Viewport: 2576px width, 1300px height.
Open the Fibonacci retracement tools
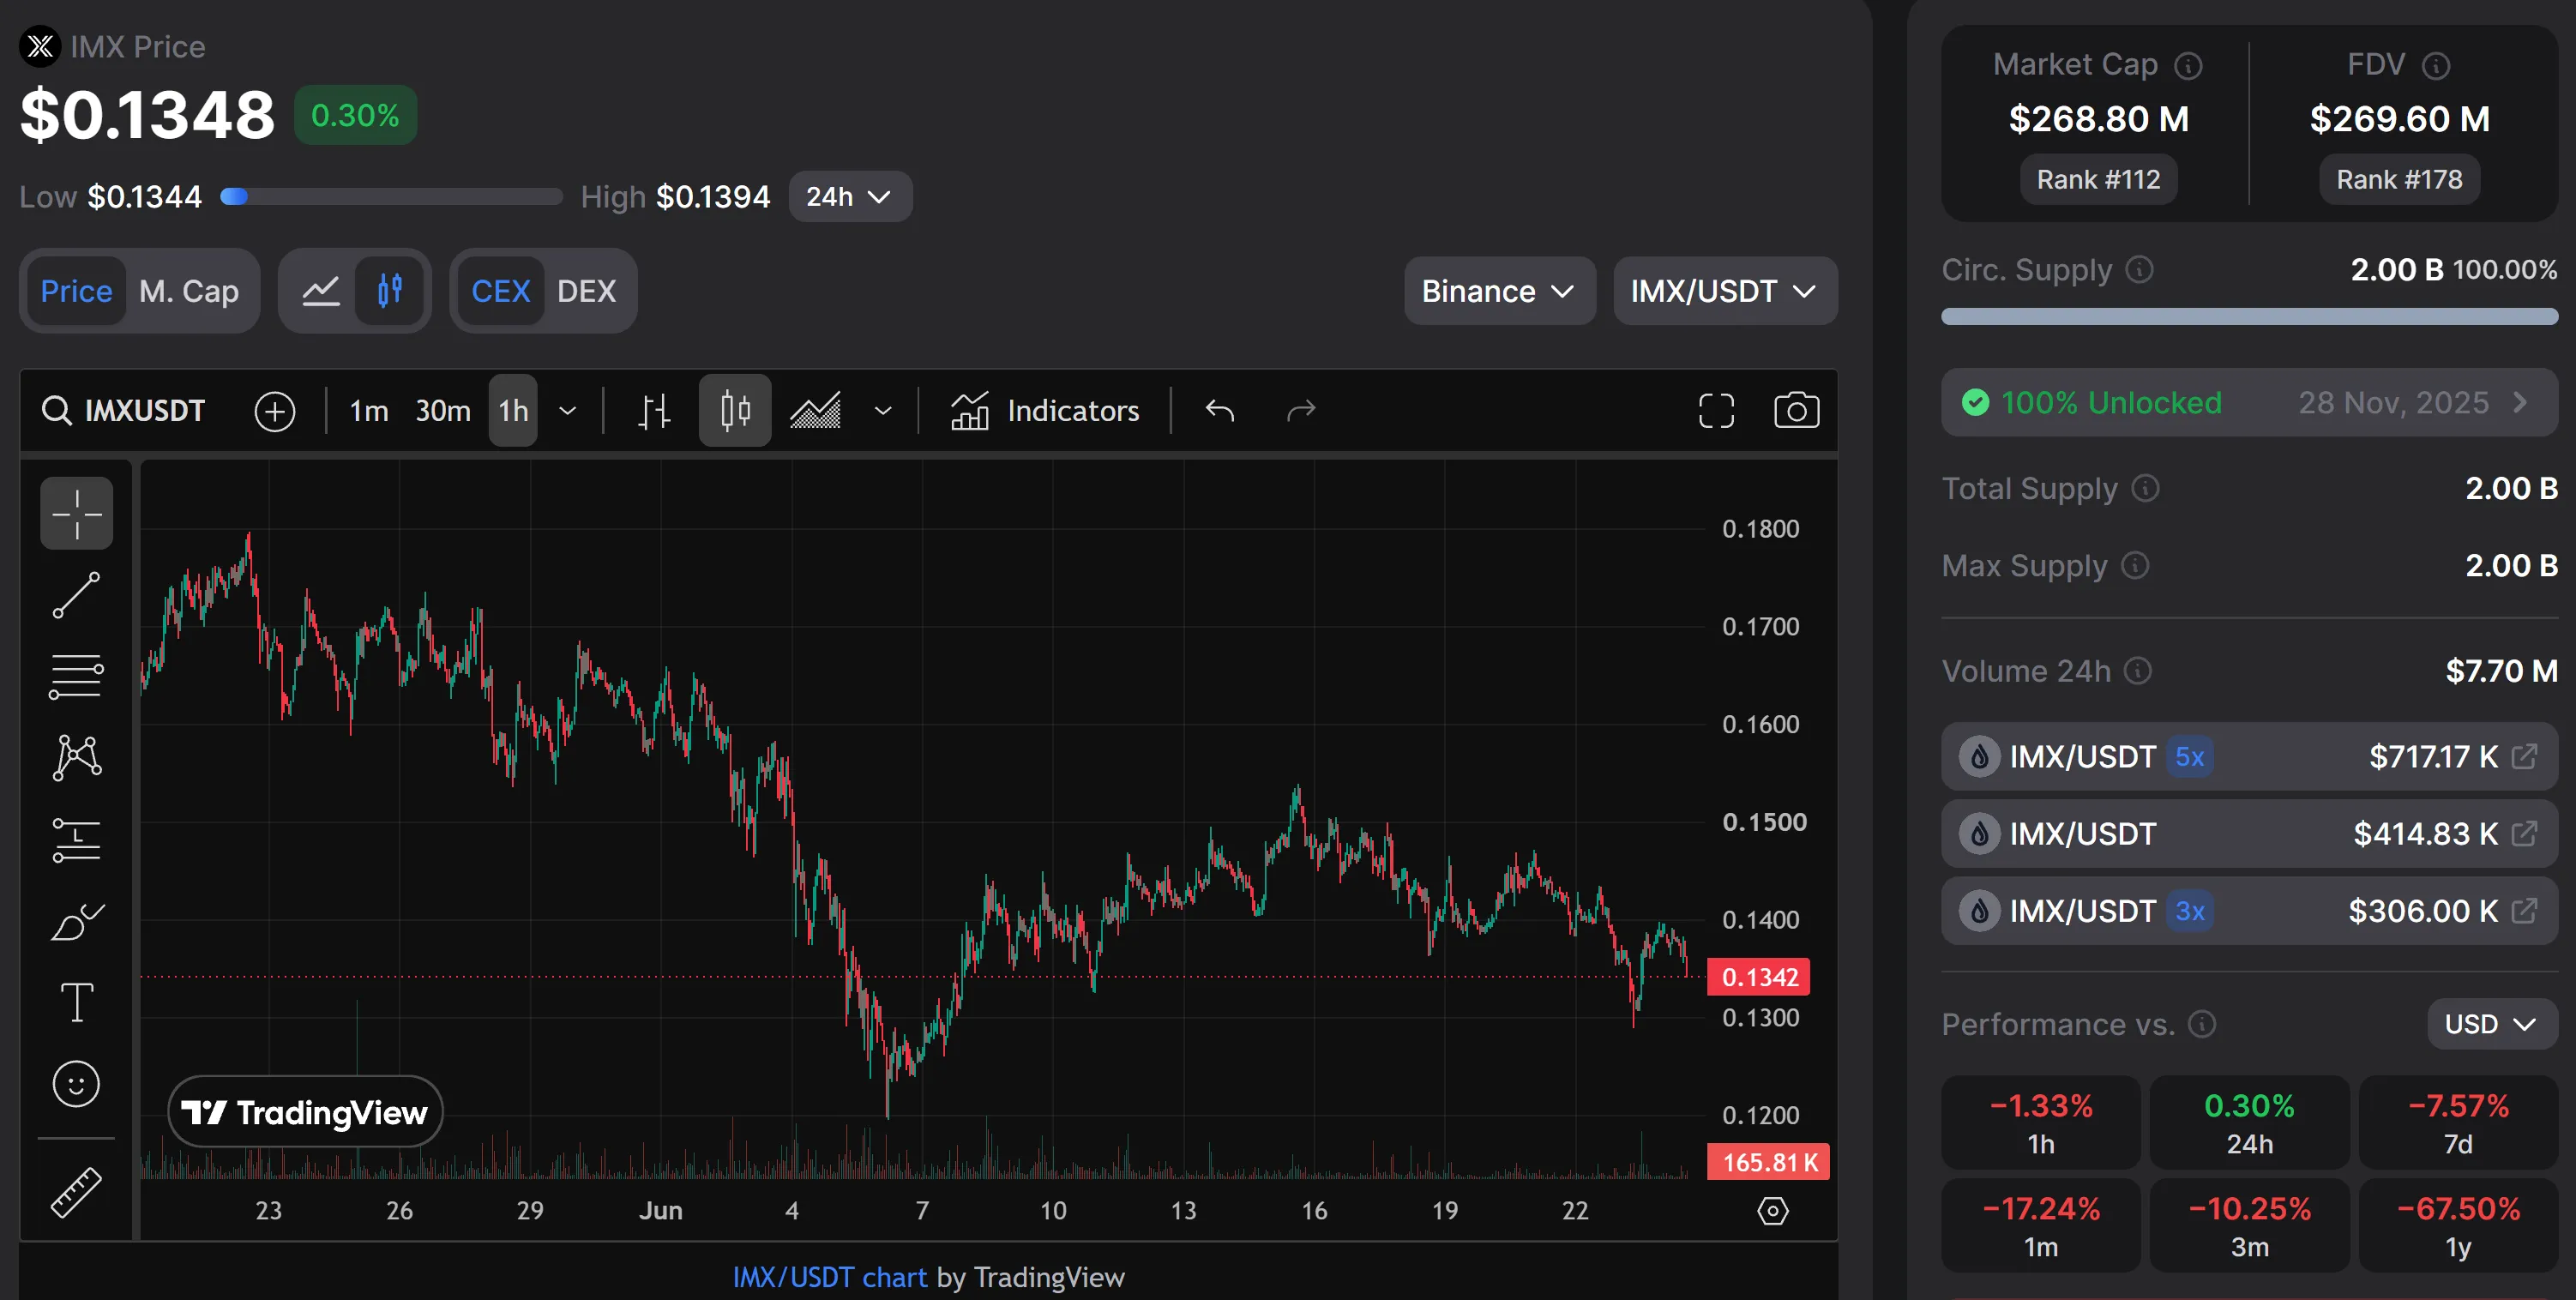[x=76, y=677]
